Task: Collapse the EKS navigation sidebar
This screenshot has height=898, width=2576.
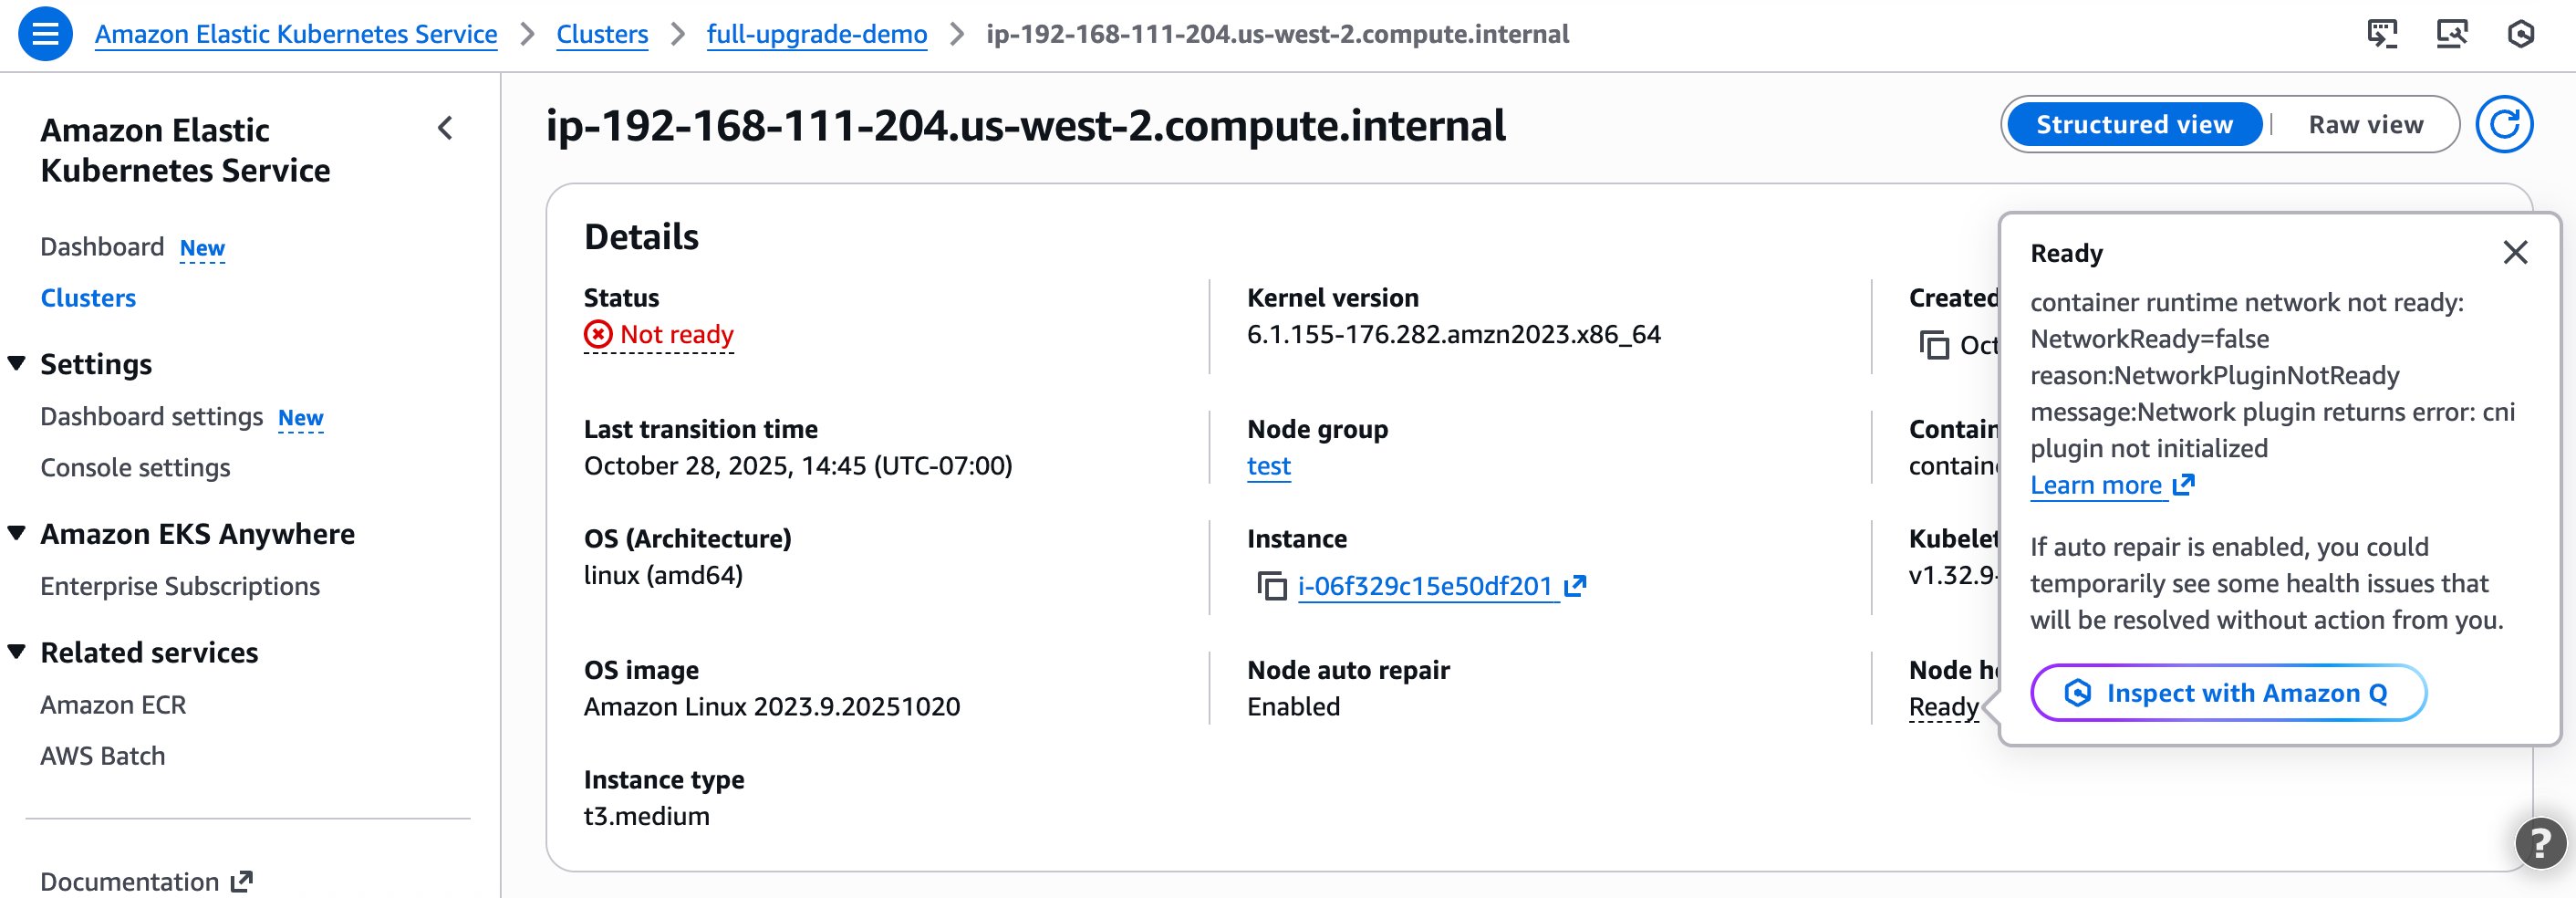Action: coord(444,129)
